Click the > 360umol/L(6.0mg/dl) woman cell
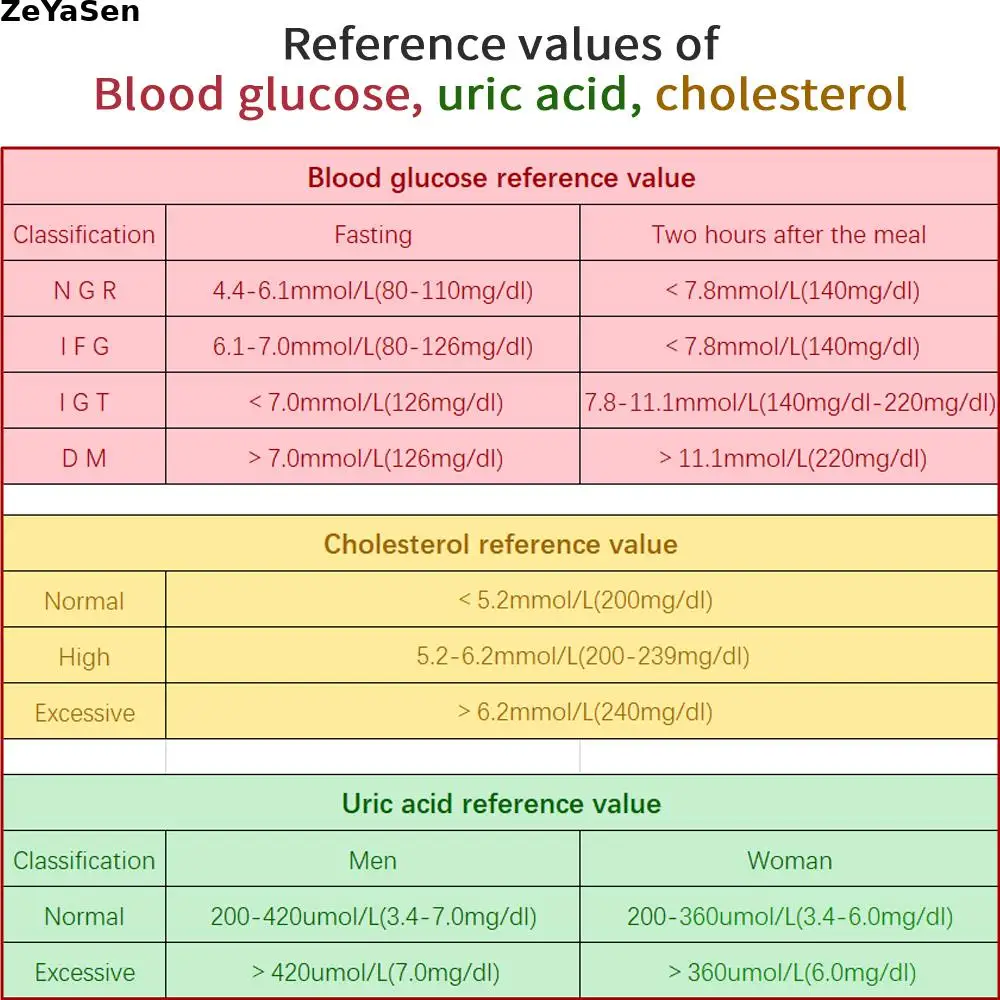The width and height of the screenshot is (1000, 1000). (789, 972)
